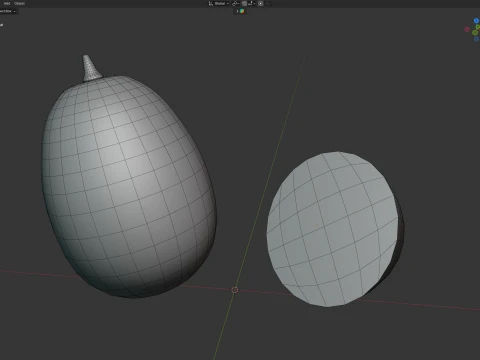Open the Object menu in viewport header
The width and height of the screenshot is (480, 360).
19,3
